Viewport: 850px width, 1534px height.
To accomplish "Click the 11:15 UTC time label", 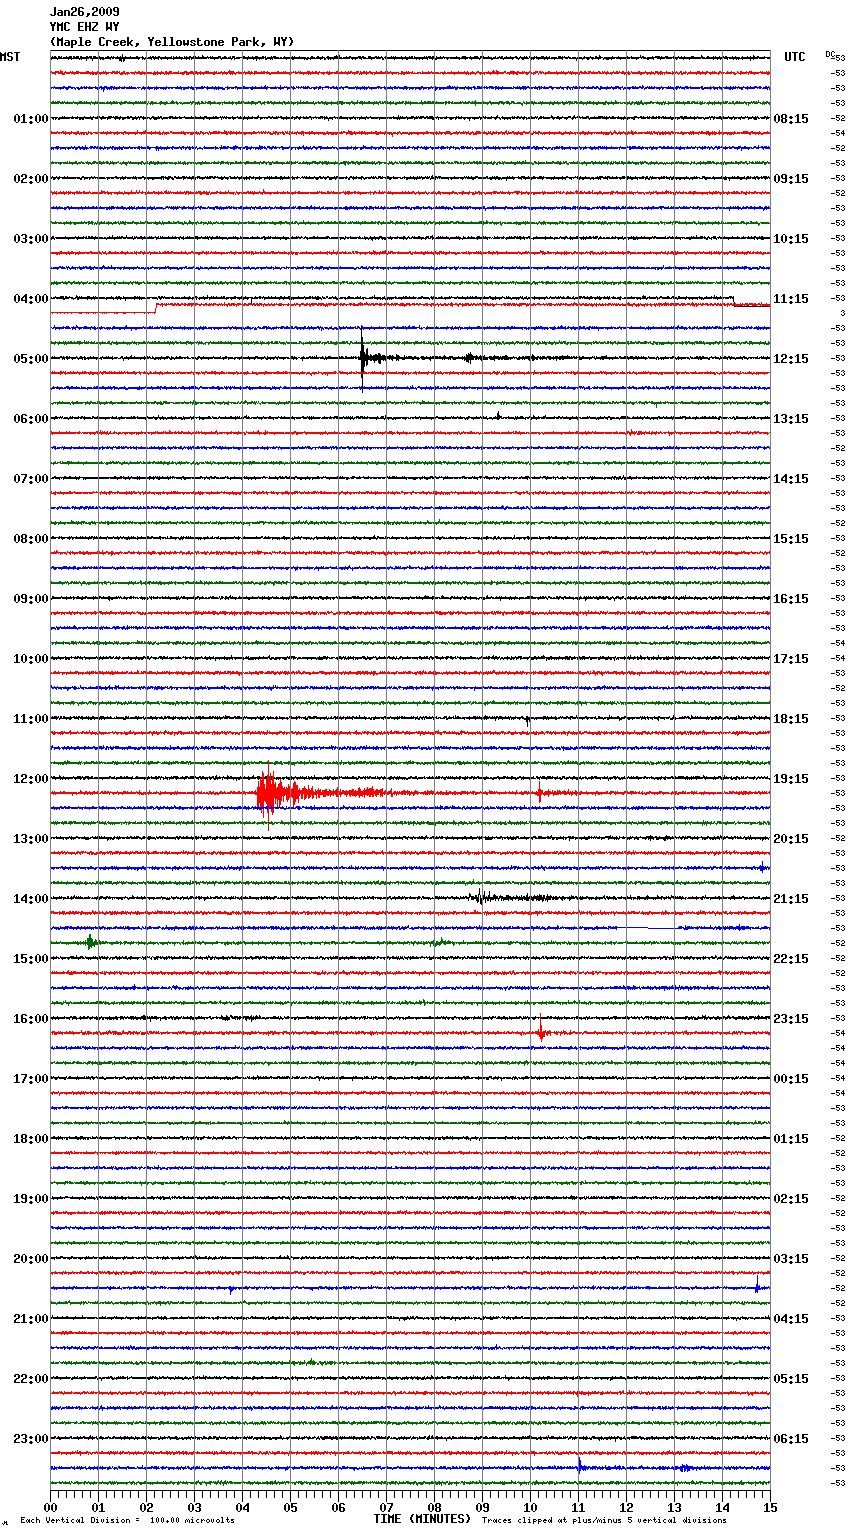I will (x=791, y=299).
